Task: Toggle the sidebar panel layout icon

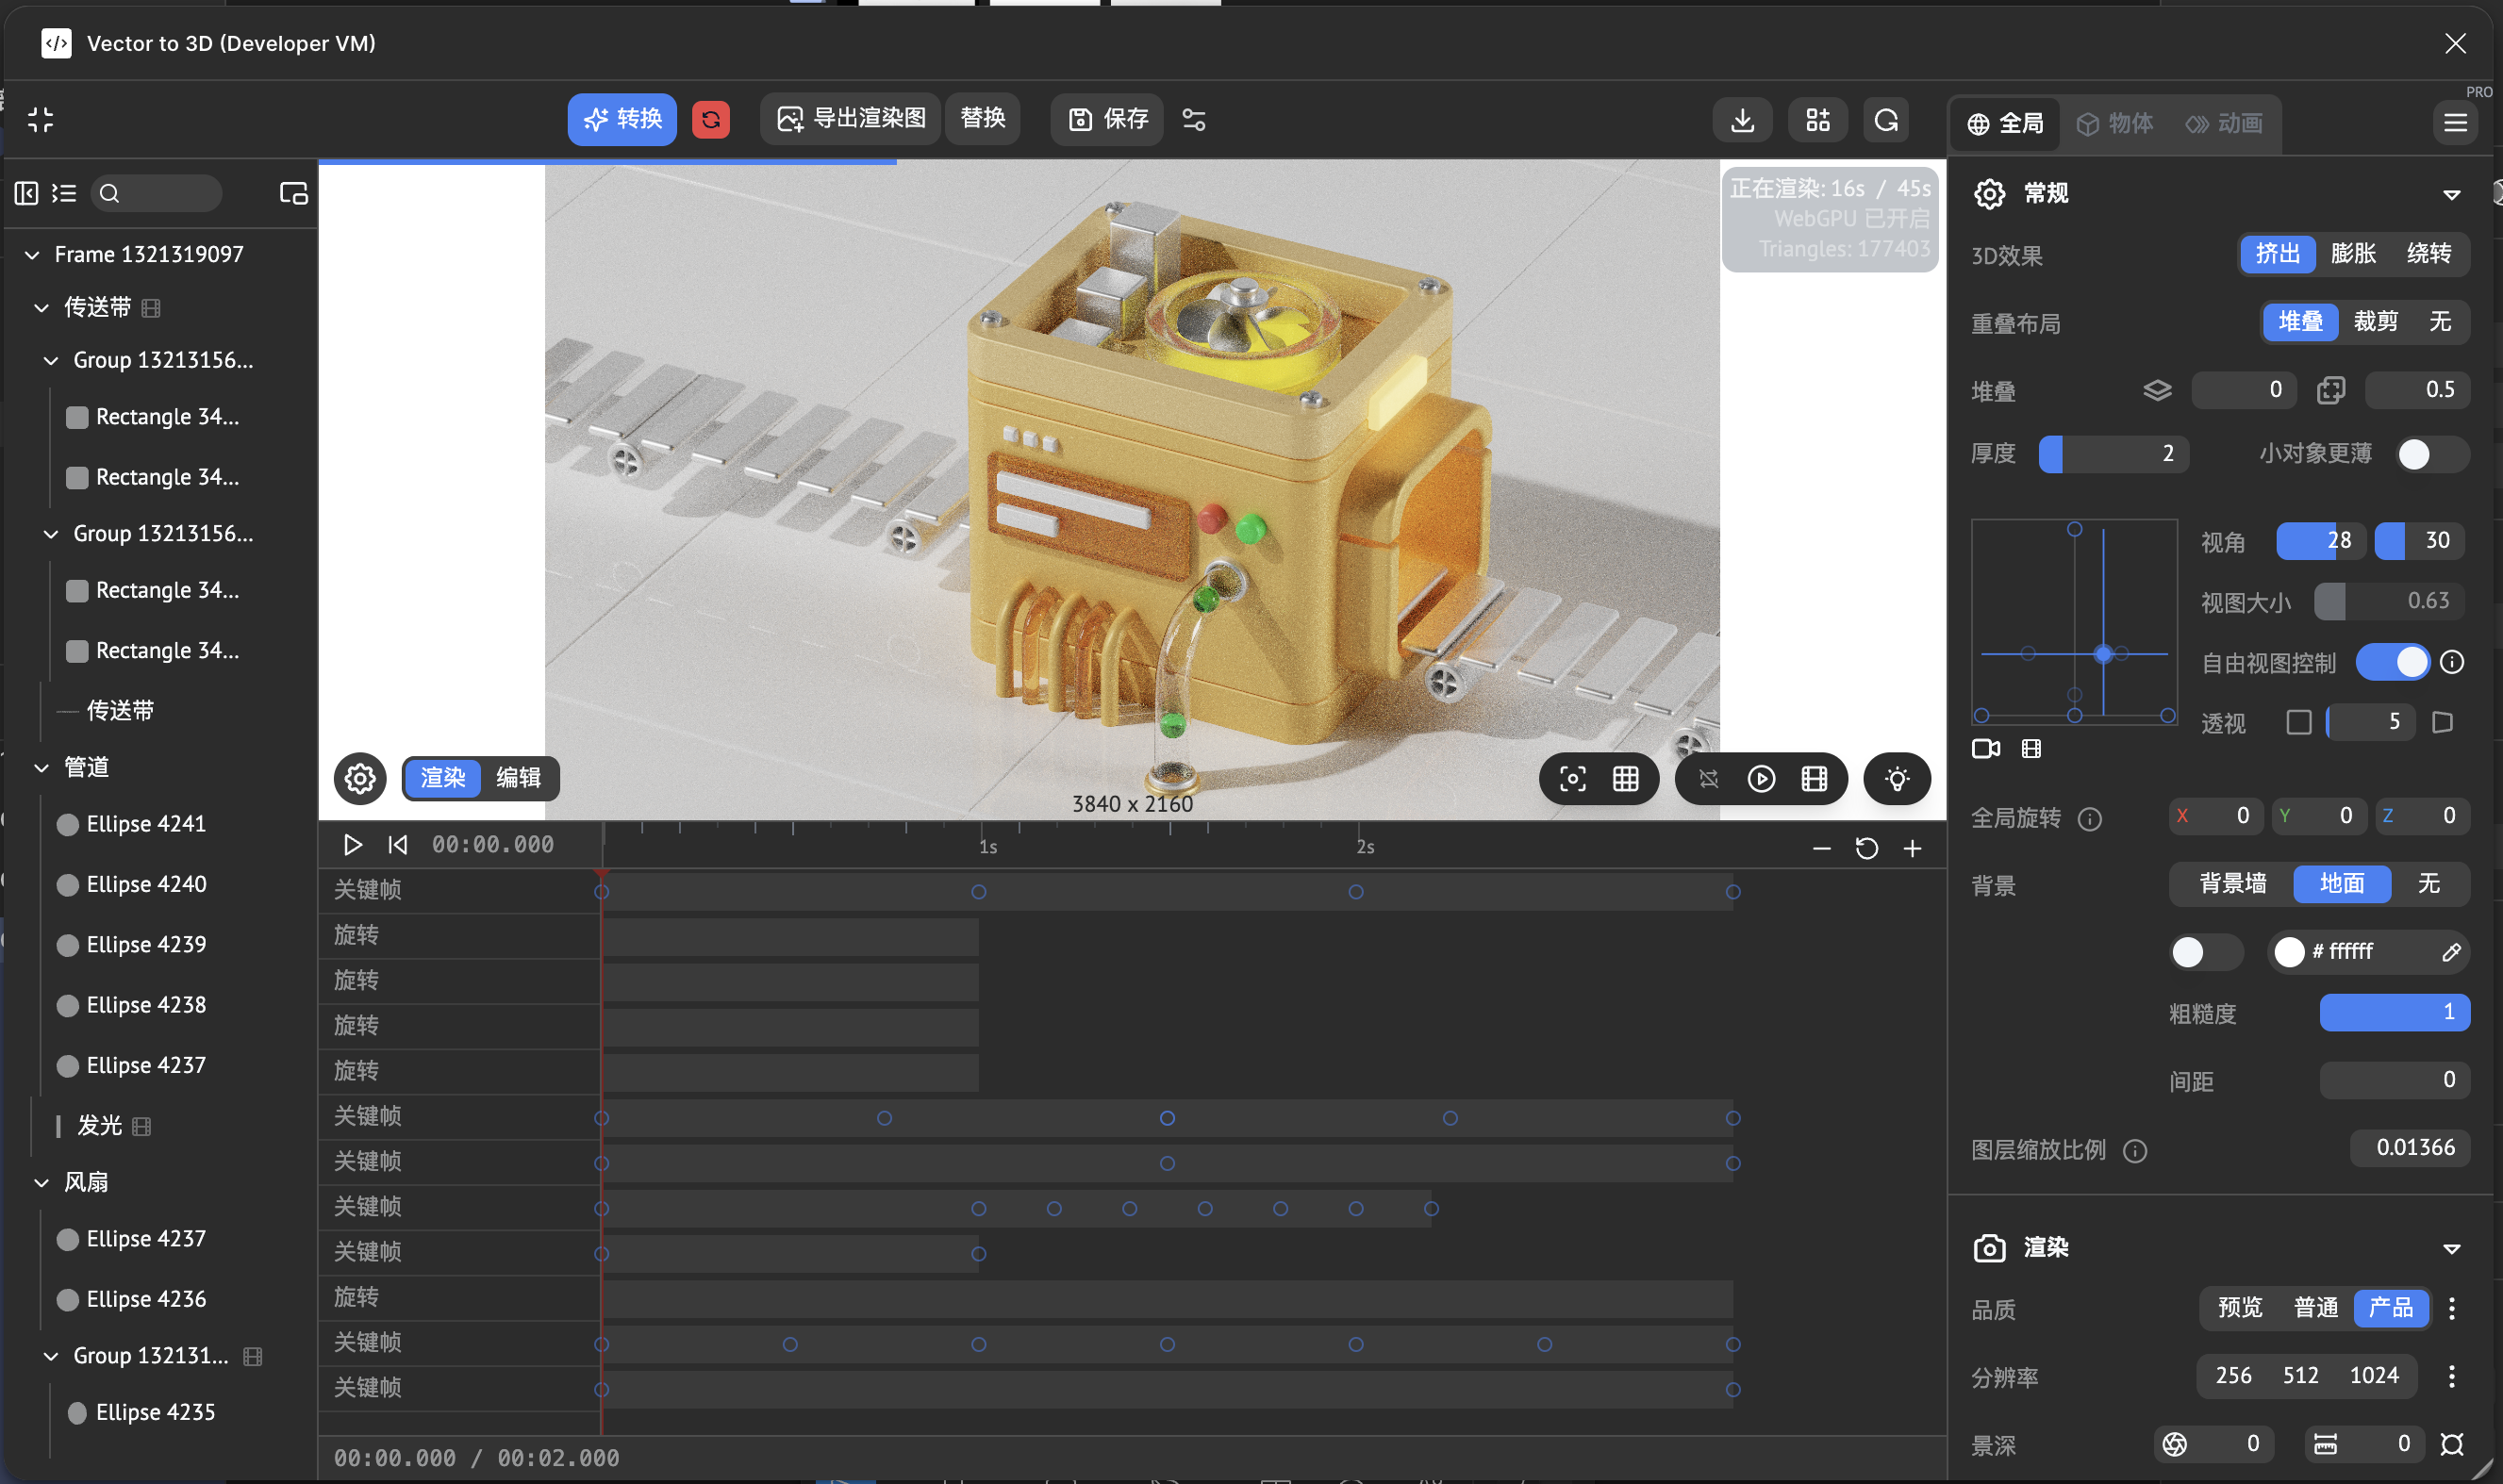Action: coord(26,193)
